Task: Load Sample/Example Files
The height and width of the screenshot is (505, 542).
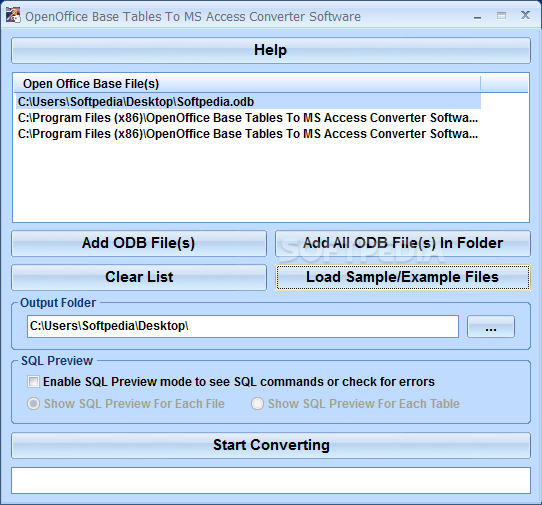Action: pyautogui.click(x=403, y=277)
